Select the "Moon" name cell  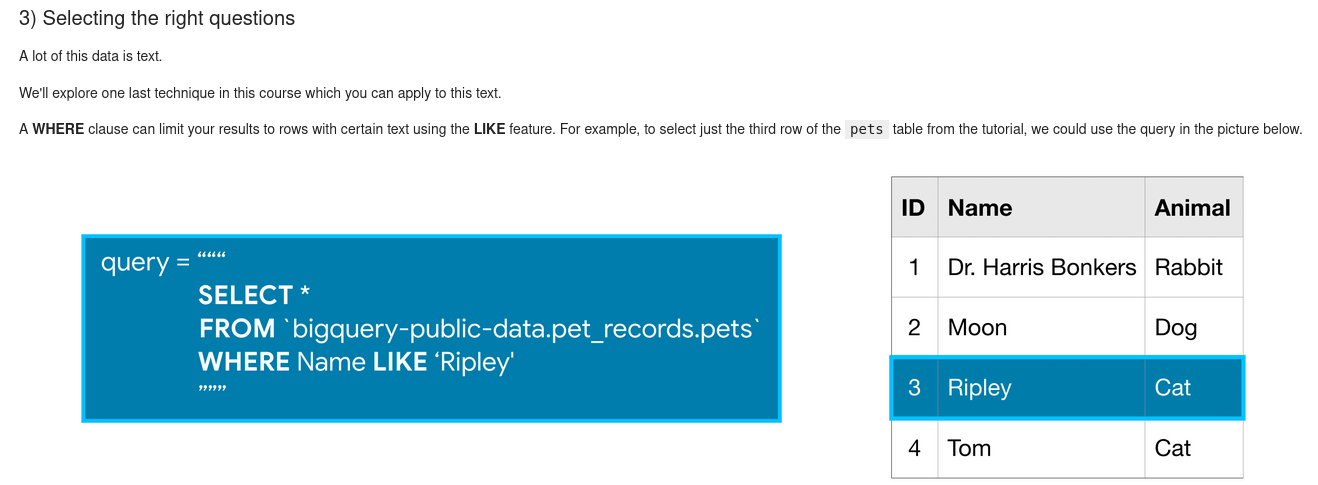coord(977,328)
